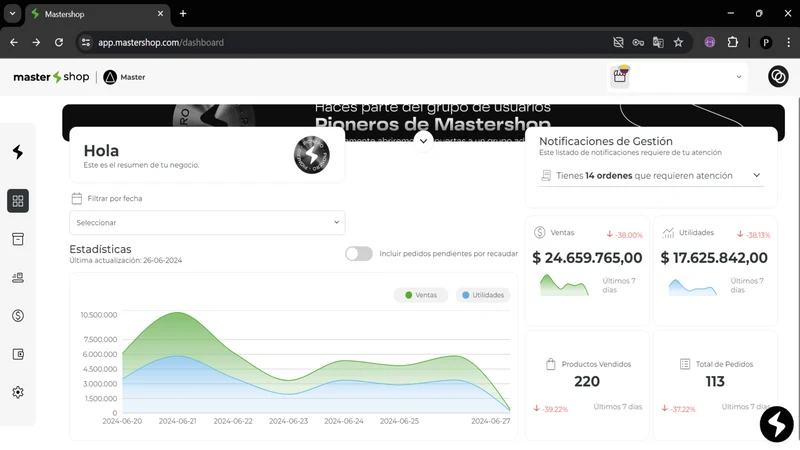Click the Utilidades amount $ 17.625.842,00
This screenshot has width=800, height=450.
click(714, 258)
